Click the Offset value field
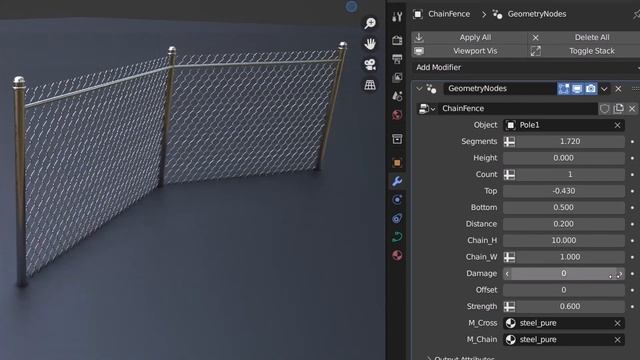This screenshot has width=640, height=360. (x=564, y=290)
